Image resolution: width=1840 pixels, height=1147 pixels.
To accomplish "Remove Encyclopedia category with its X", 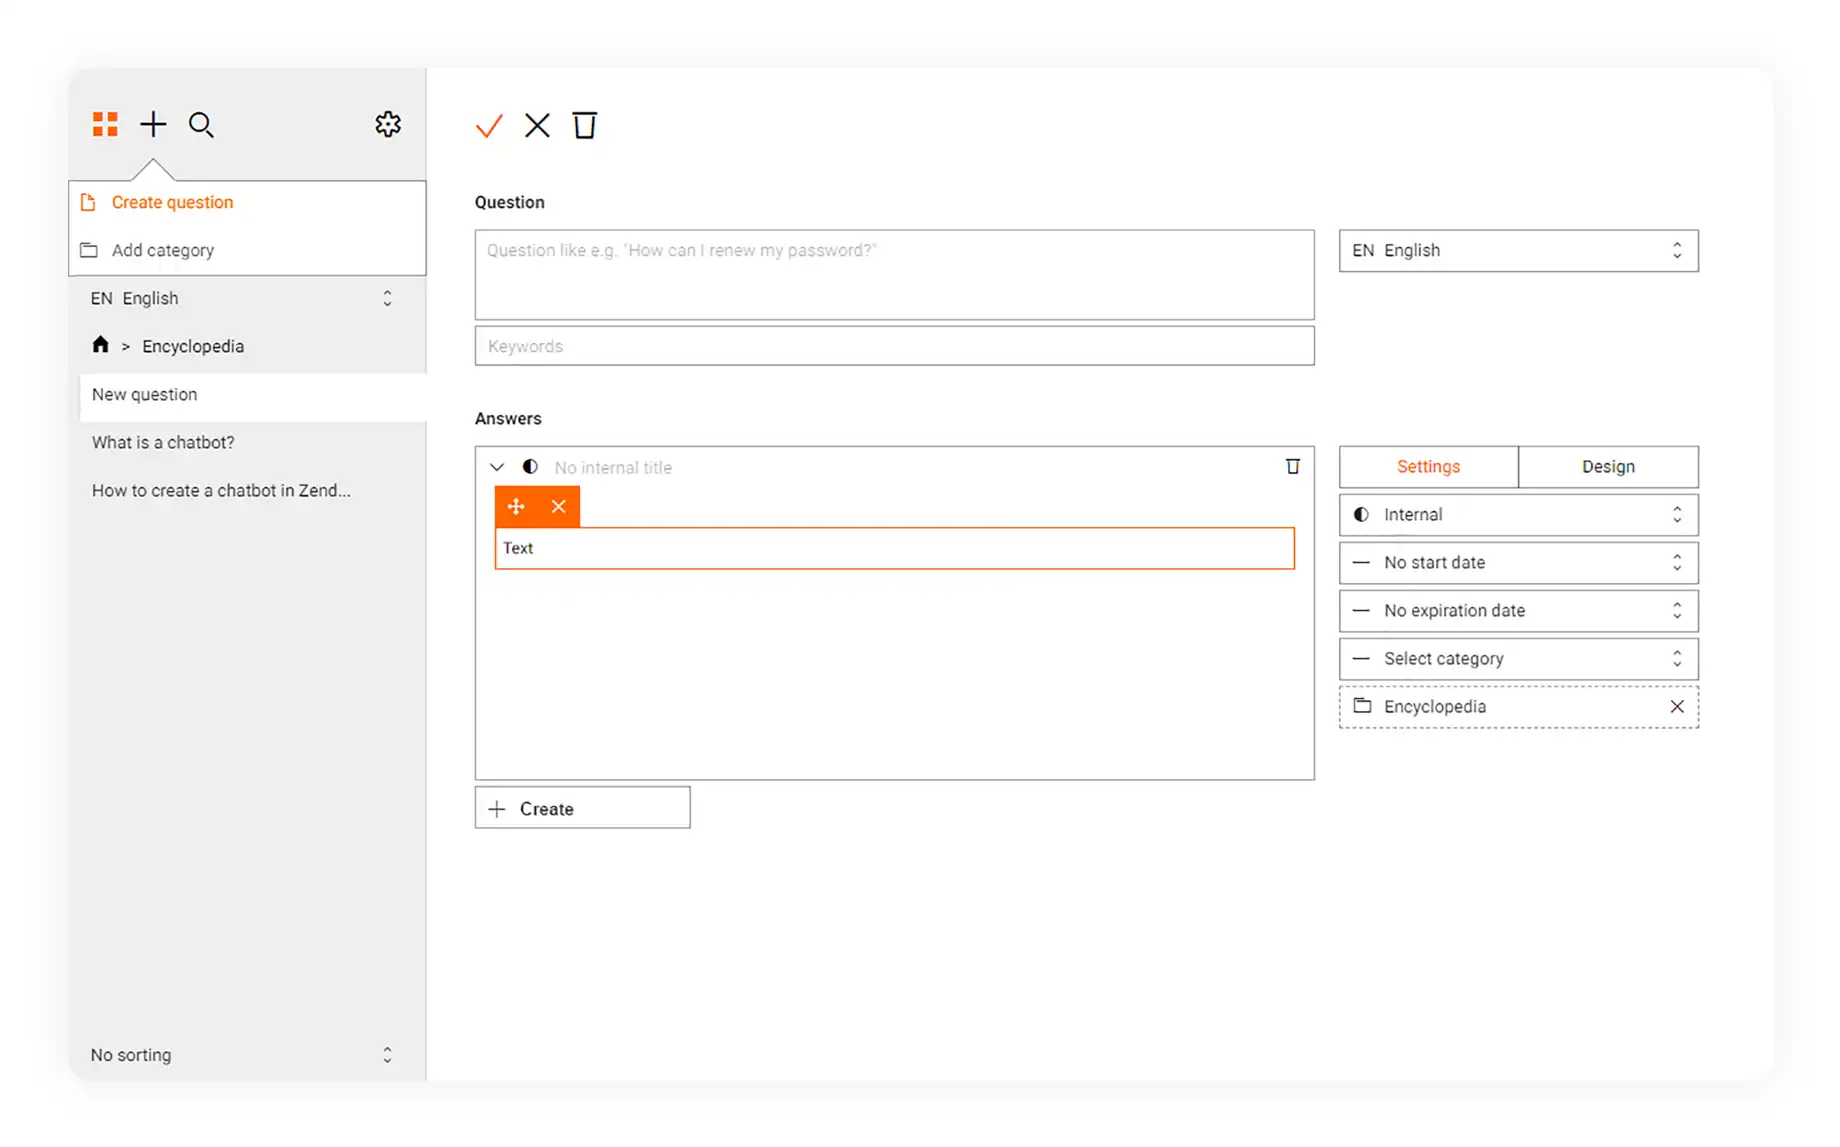I will coord(1677,707).
